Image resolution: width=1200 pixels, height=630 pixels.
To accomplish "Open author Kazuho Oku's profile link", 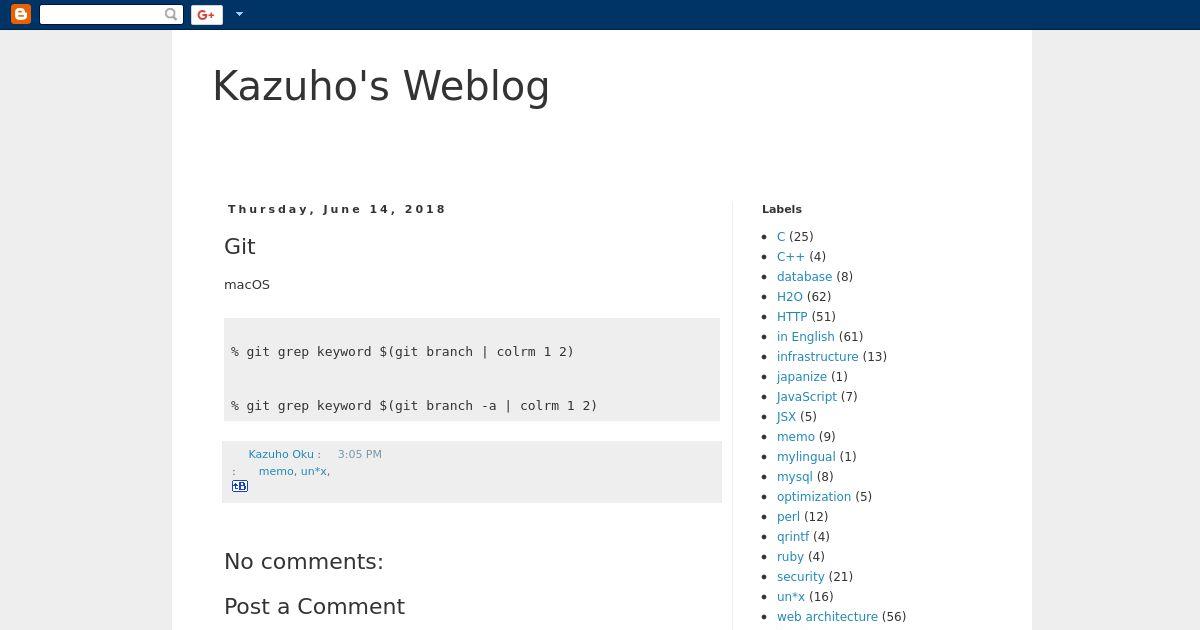I will pos(281,454).
